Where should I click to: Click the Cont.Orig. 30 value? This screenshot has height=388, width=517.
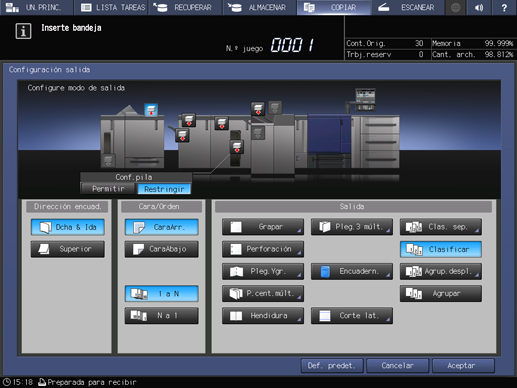click(419, 43)
